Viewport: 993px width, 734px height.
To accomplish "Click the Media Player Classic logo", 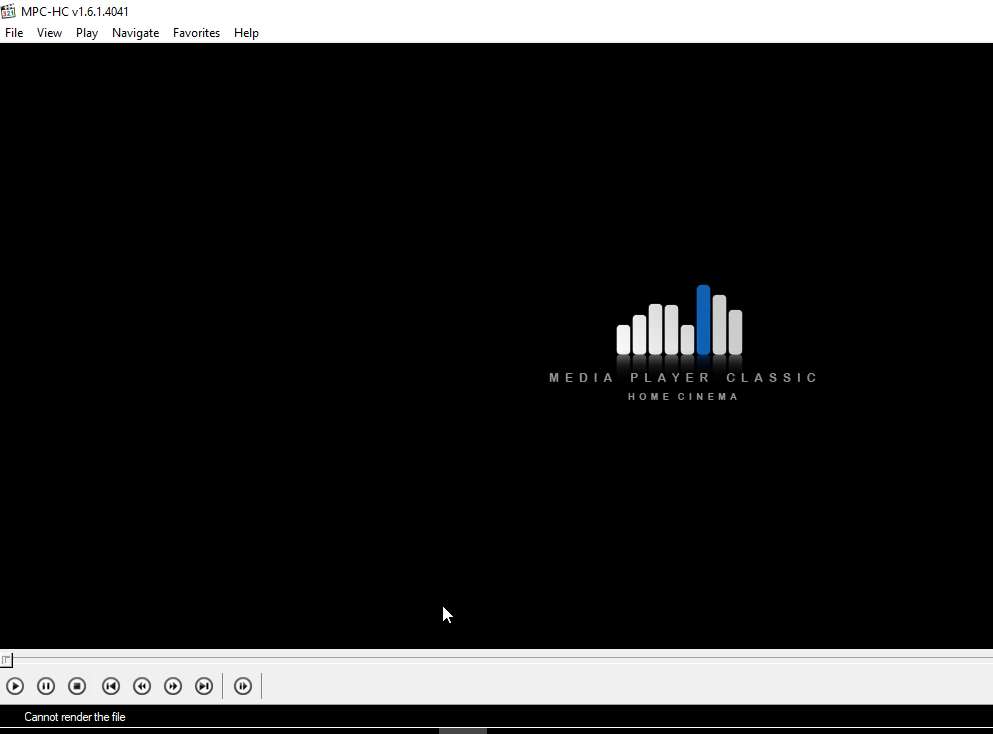I will [683, 343].
